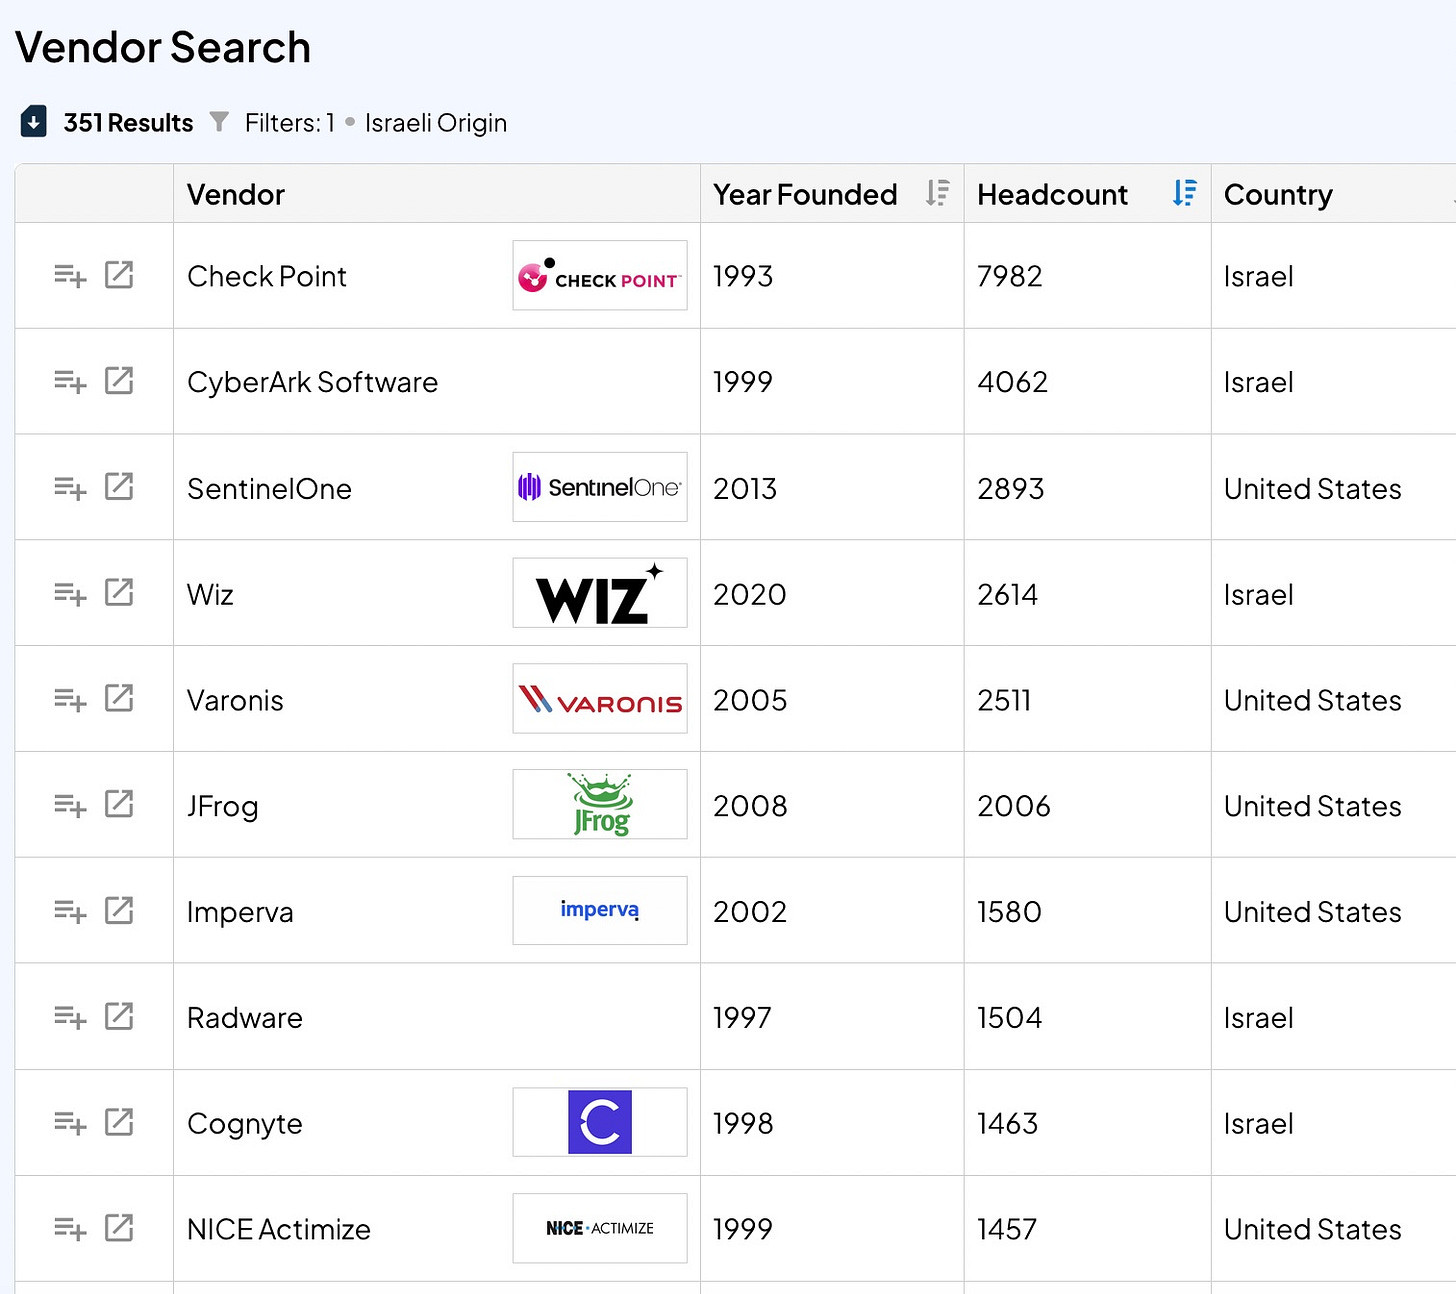Click headcount value 1457
Screen dimensions: 1456x1294
click(x=1007, y=1229)
